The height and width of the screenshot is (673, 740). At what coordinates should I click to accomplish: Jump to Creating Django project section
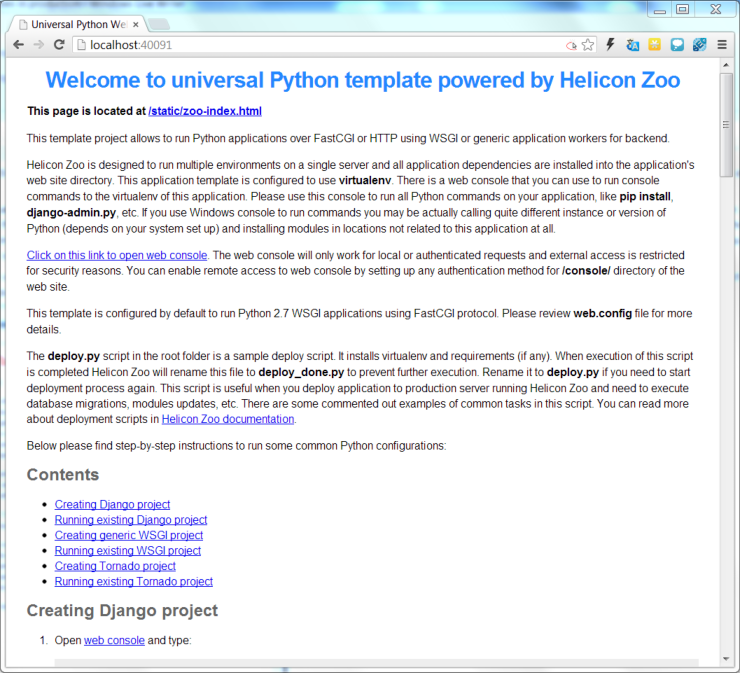click(112, 505)
